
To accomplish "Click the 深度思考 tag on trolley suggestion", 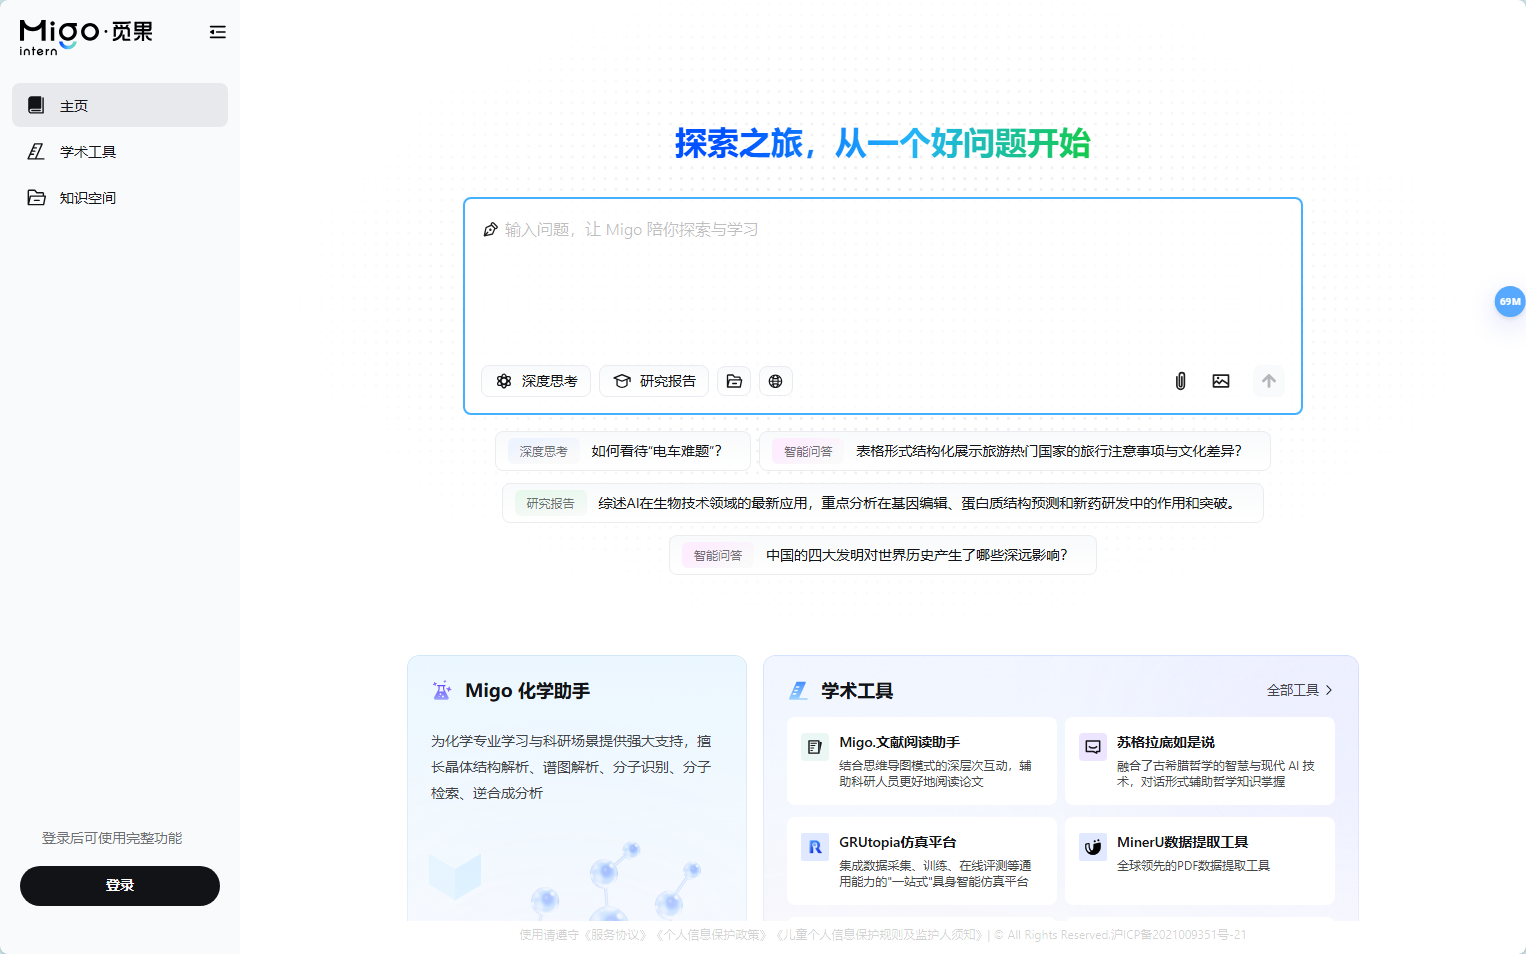I will pyautogui.click(x=544, y=451).
